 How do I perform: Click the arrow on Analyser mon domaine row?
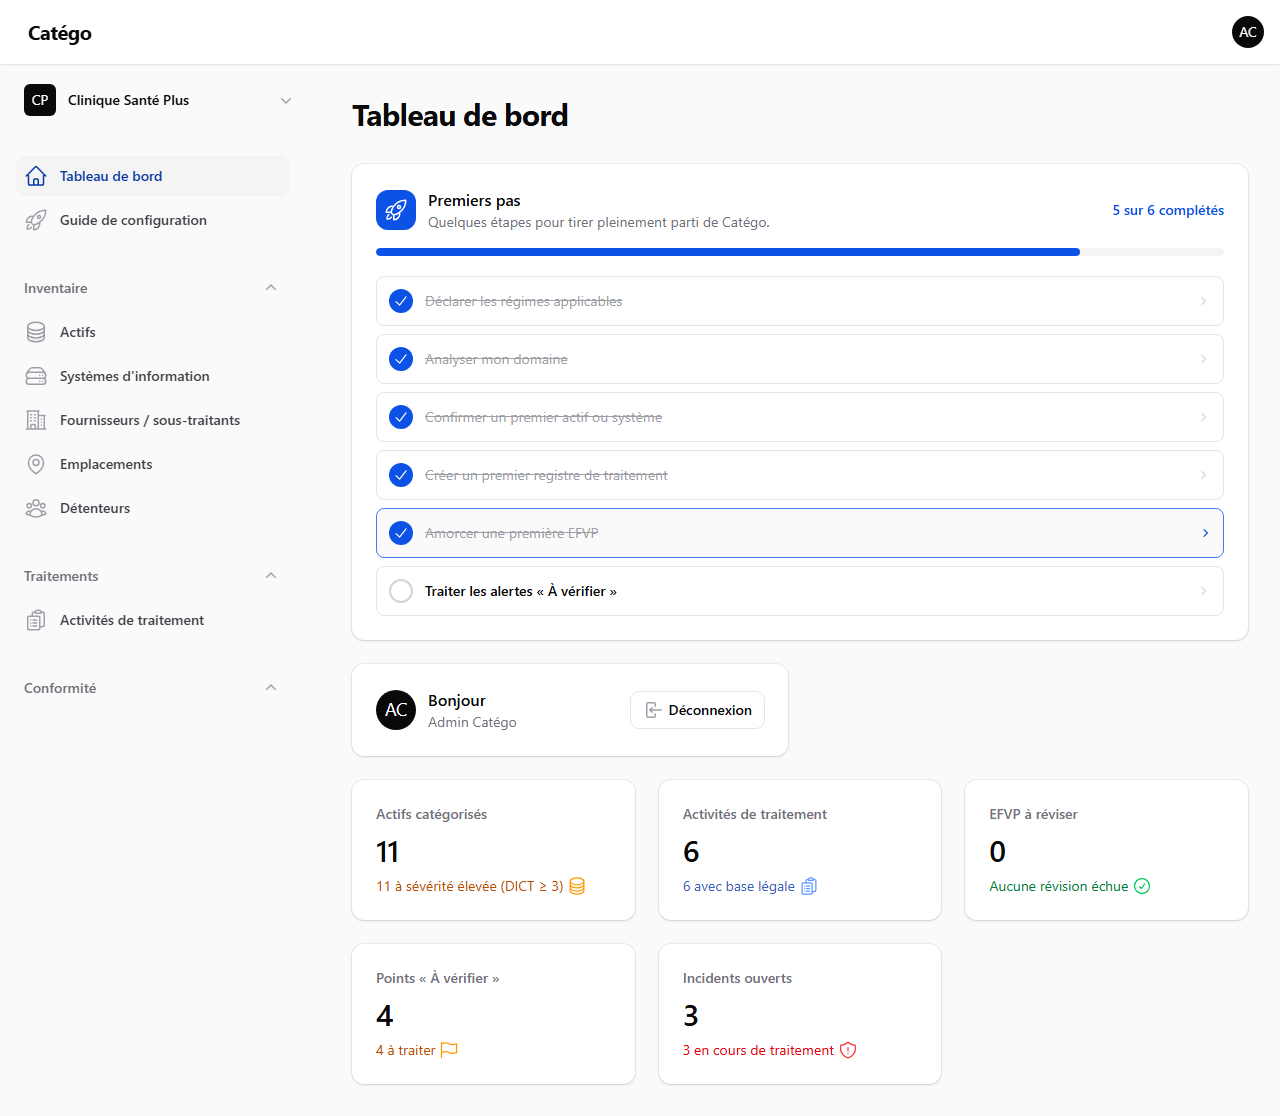[x=1203, y=359]
